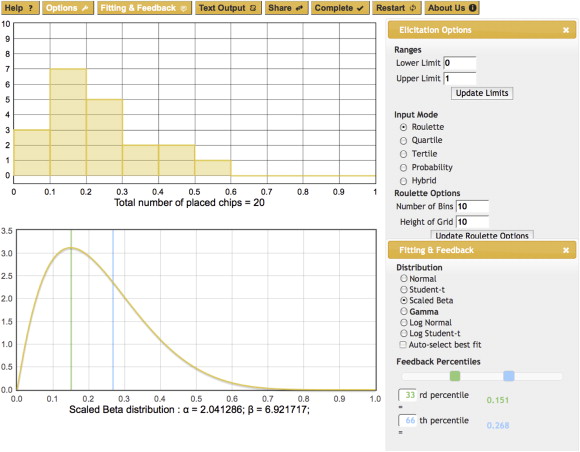The width and height of the screenshot is (580, 452).
Task: Click the histogram bar for bin 0.1–0.2
Action: [x=68, y=122]
